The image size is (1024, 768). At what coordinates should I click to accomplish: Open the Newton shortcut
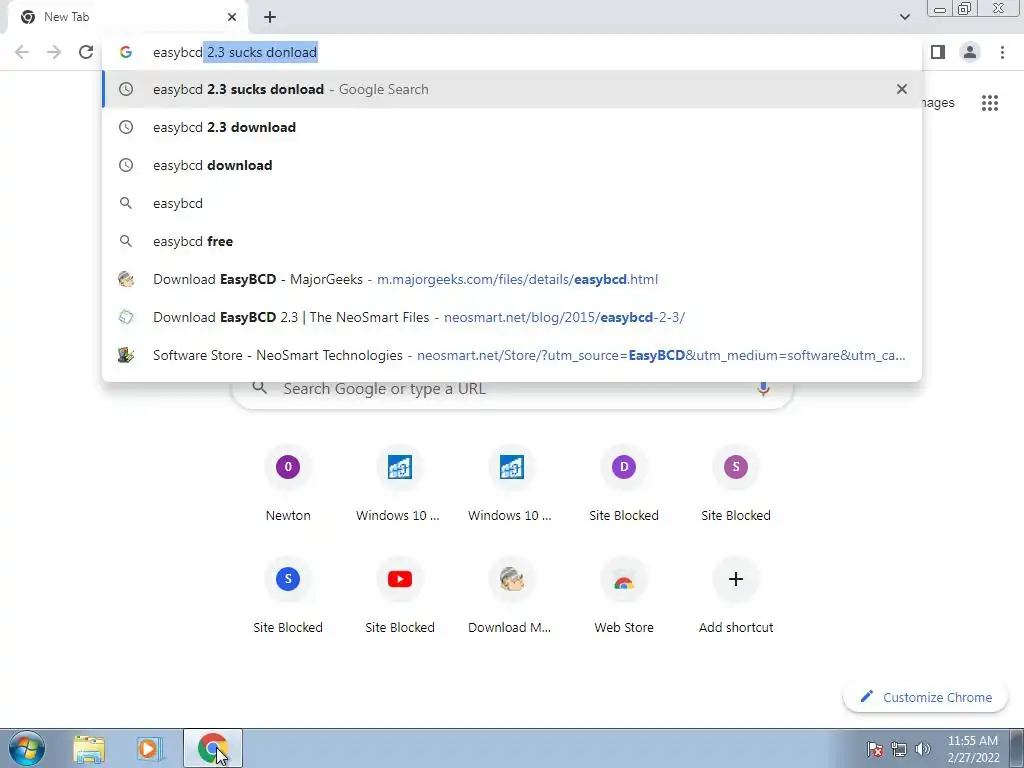(288, 483)
